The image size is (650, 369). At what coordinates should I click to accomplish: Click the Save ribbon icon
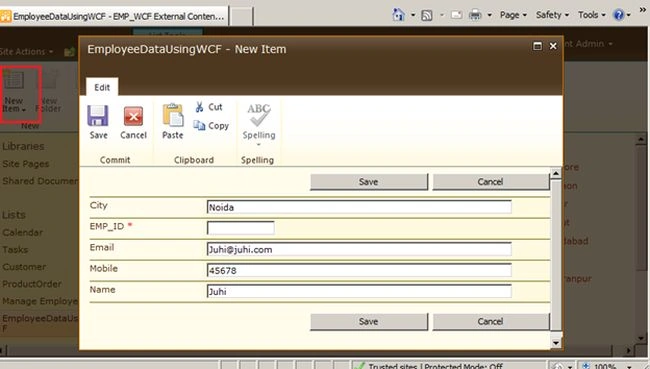coord(98,116)
